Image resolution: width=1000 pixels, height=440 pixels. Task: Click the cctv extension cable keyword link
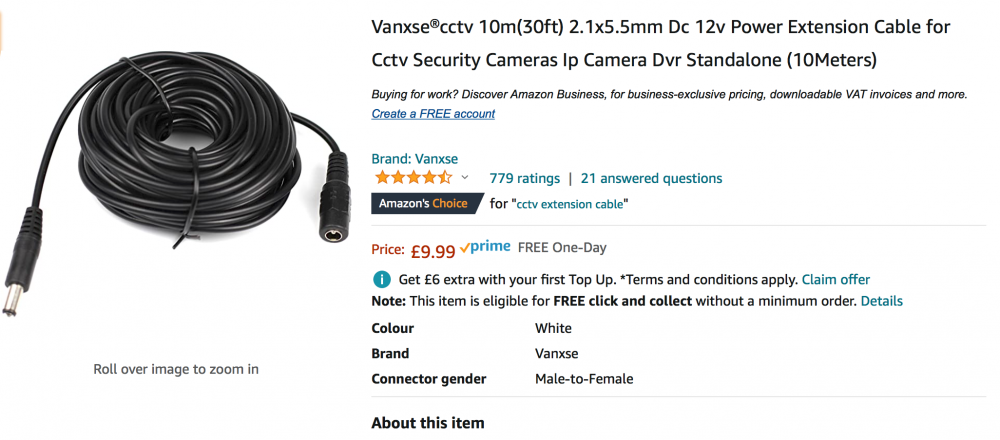click(x=570, y=205)
